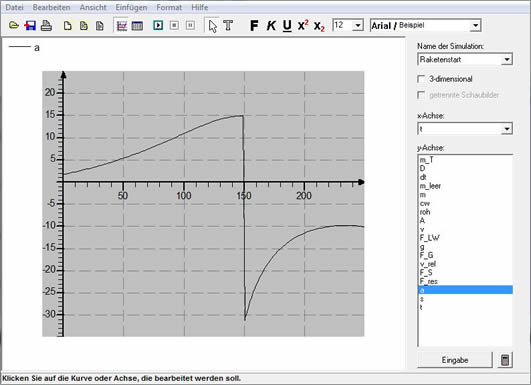Apply superscript x² formatting
This screenshot has height=385, width=531.
click(x=303, y=25)
